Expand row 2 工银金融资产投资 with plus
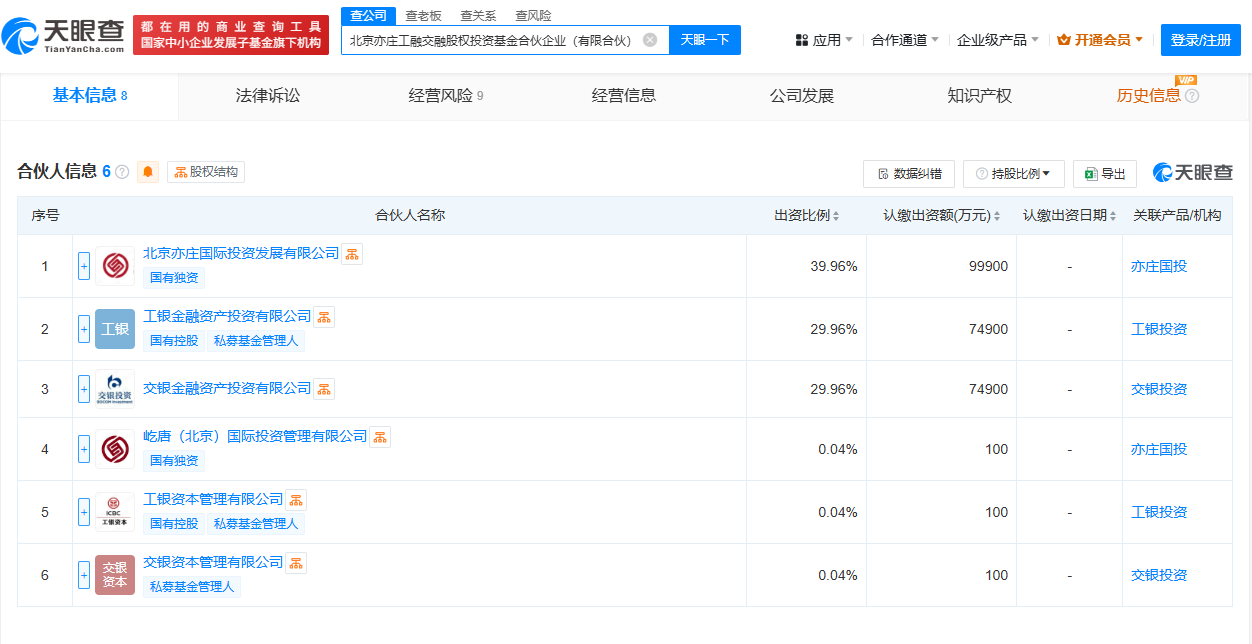The height and width of the screenshot is (644, 1252). click(x=84, y=329)
